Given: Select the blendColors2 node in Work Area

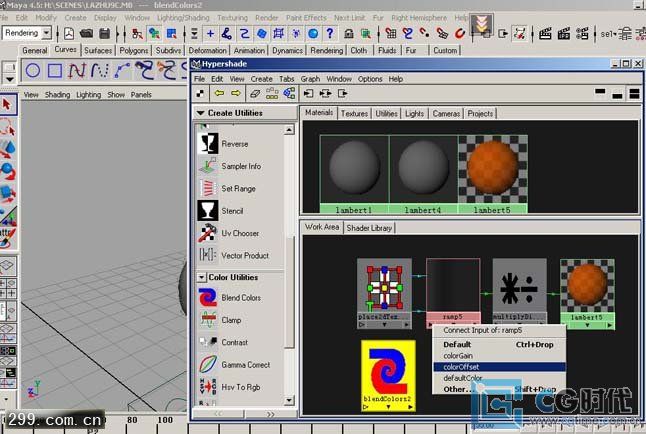Looking at the screenshot, I should point(389,375).
